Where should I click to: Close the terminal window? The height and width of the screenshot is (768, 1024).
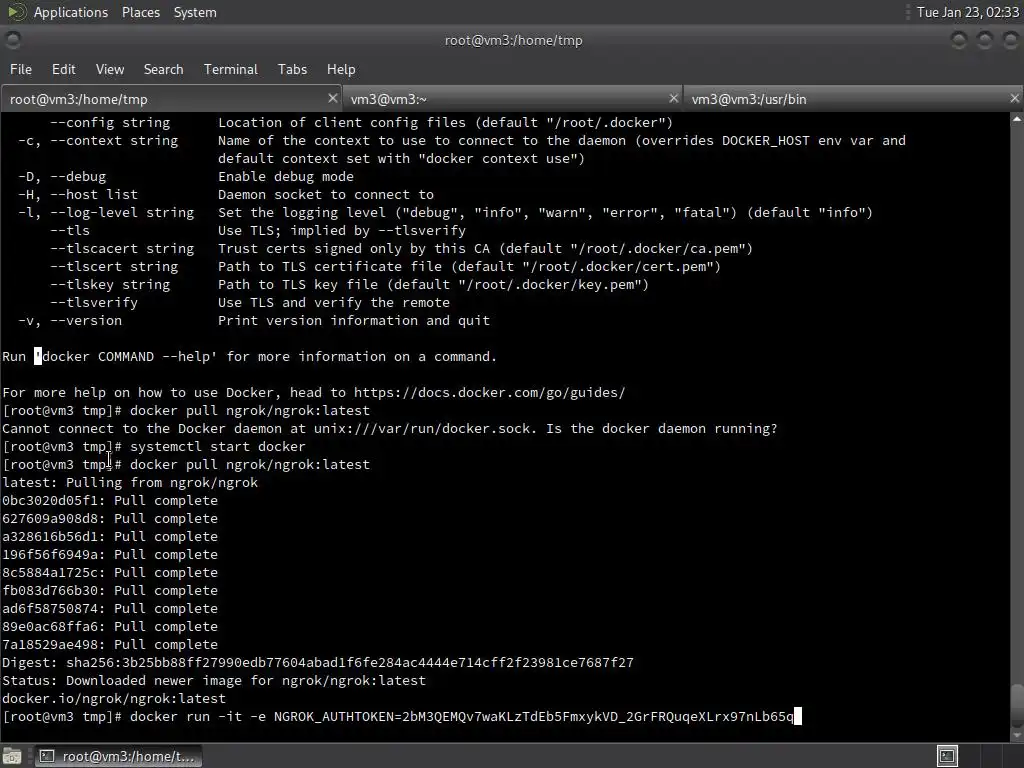click(x=1010, y=40)
